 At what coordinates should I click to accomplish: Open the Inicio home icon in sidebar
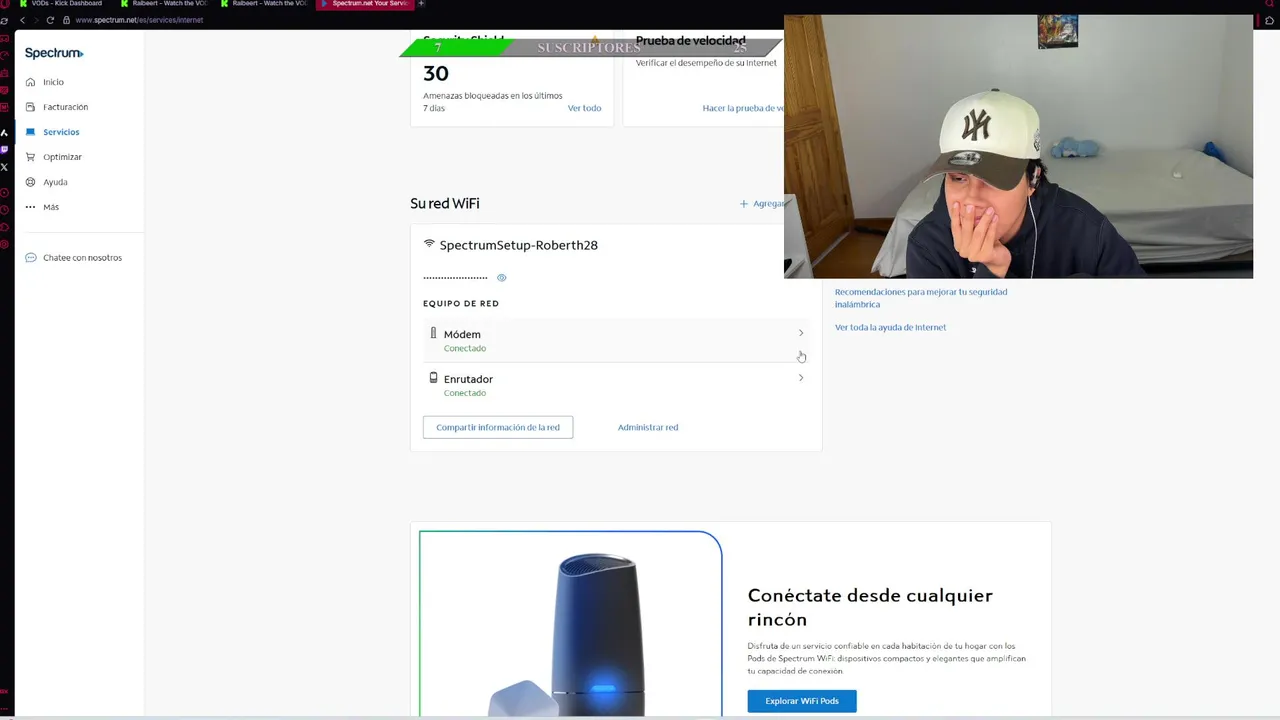(30, 82)
